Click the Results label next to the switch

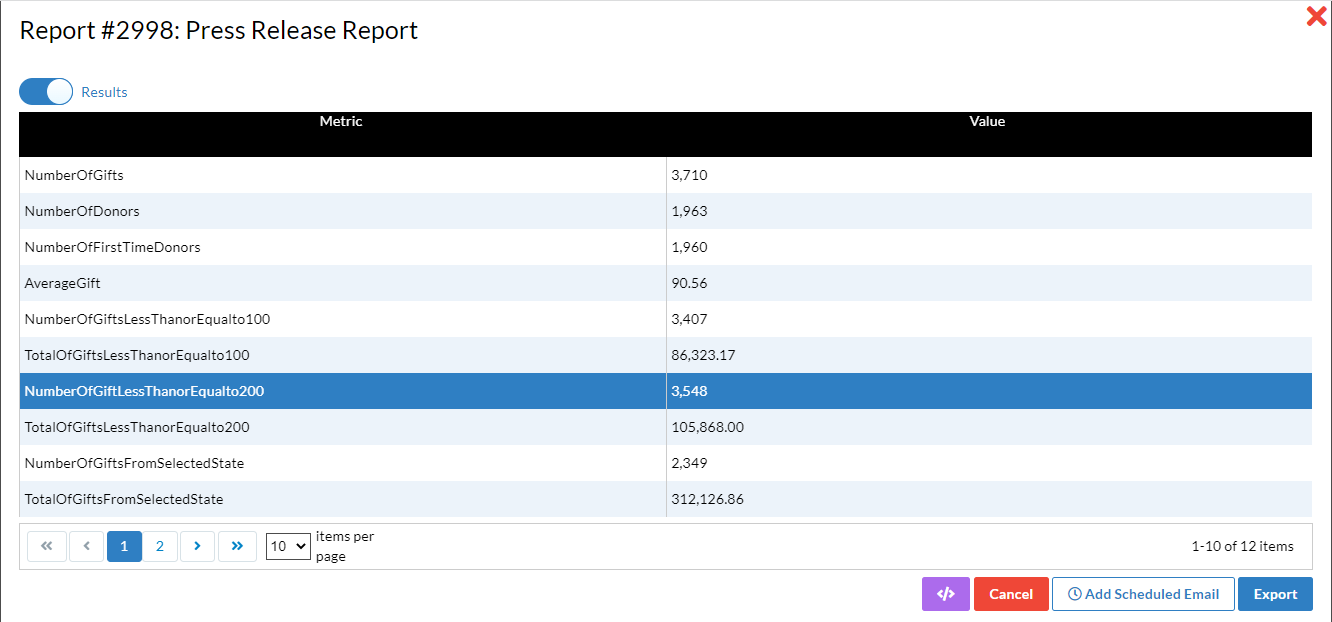click(x=104, y=92)
